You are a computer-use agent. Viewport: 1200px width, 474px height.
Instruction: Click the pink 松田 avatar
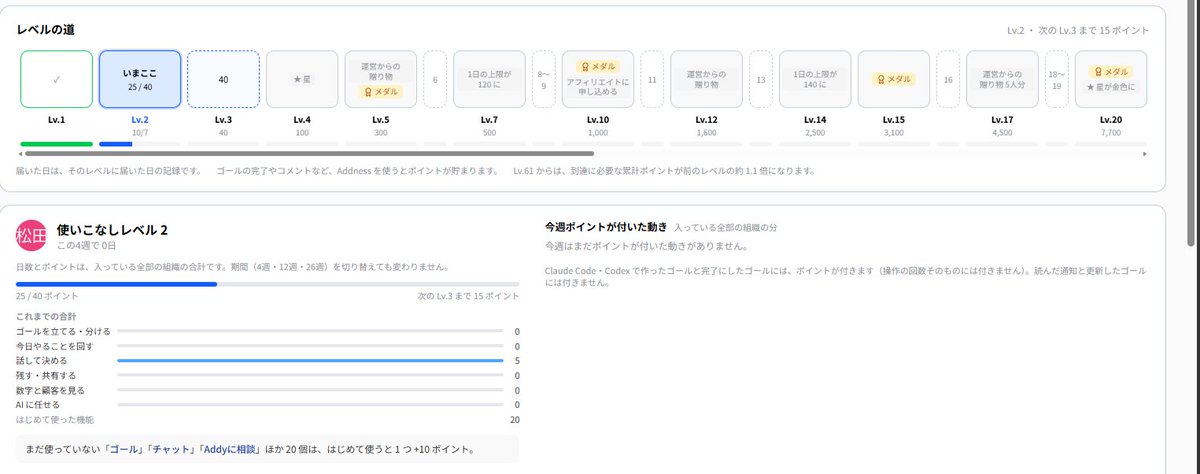(x=32, y=236)
